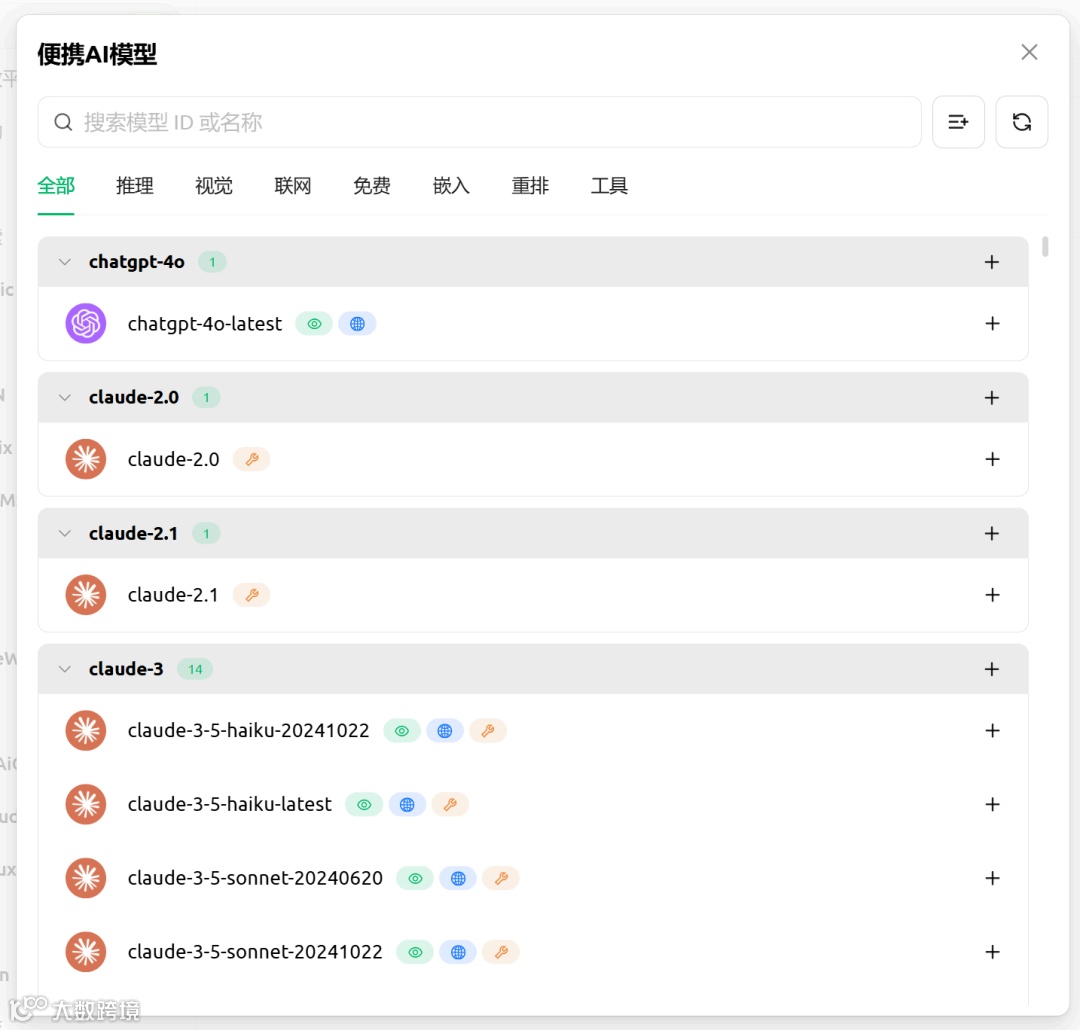Open the 免费 filter tab
The height and width of the screenshot is (1030, 1080).
[x=372, y=185]
